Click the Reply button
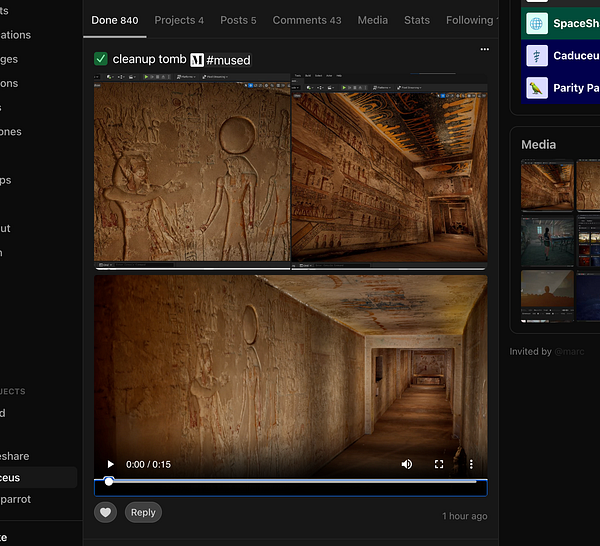The image size is (600, 546). click(143, 512)
